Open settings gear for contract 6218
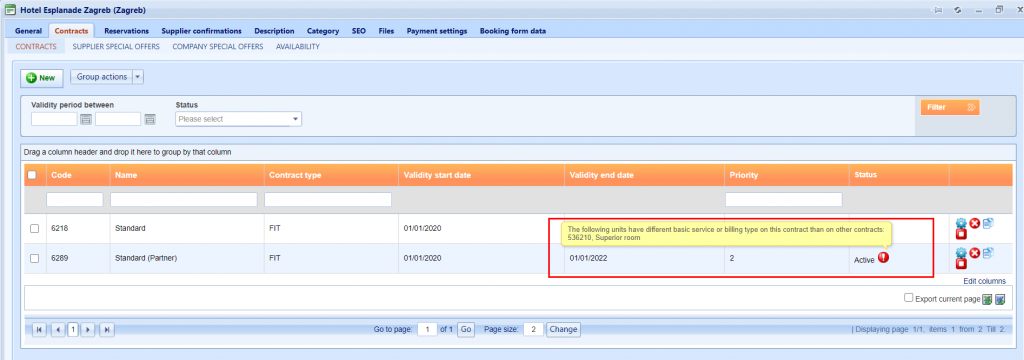This screenshot has width=1024, height=360. click(961, 223)
